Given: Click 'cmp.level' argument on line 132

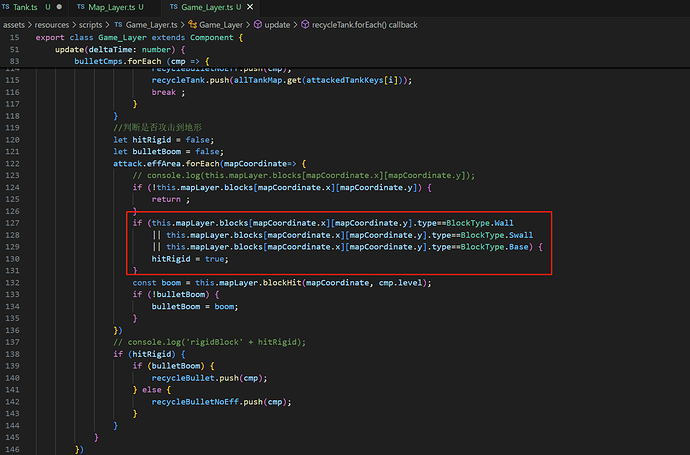Looking at the screenshot, I should (x=400, y=283).
